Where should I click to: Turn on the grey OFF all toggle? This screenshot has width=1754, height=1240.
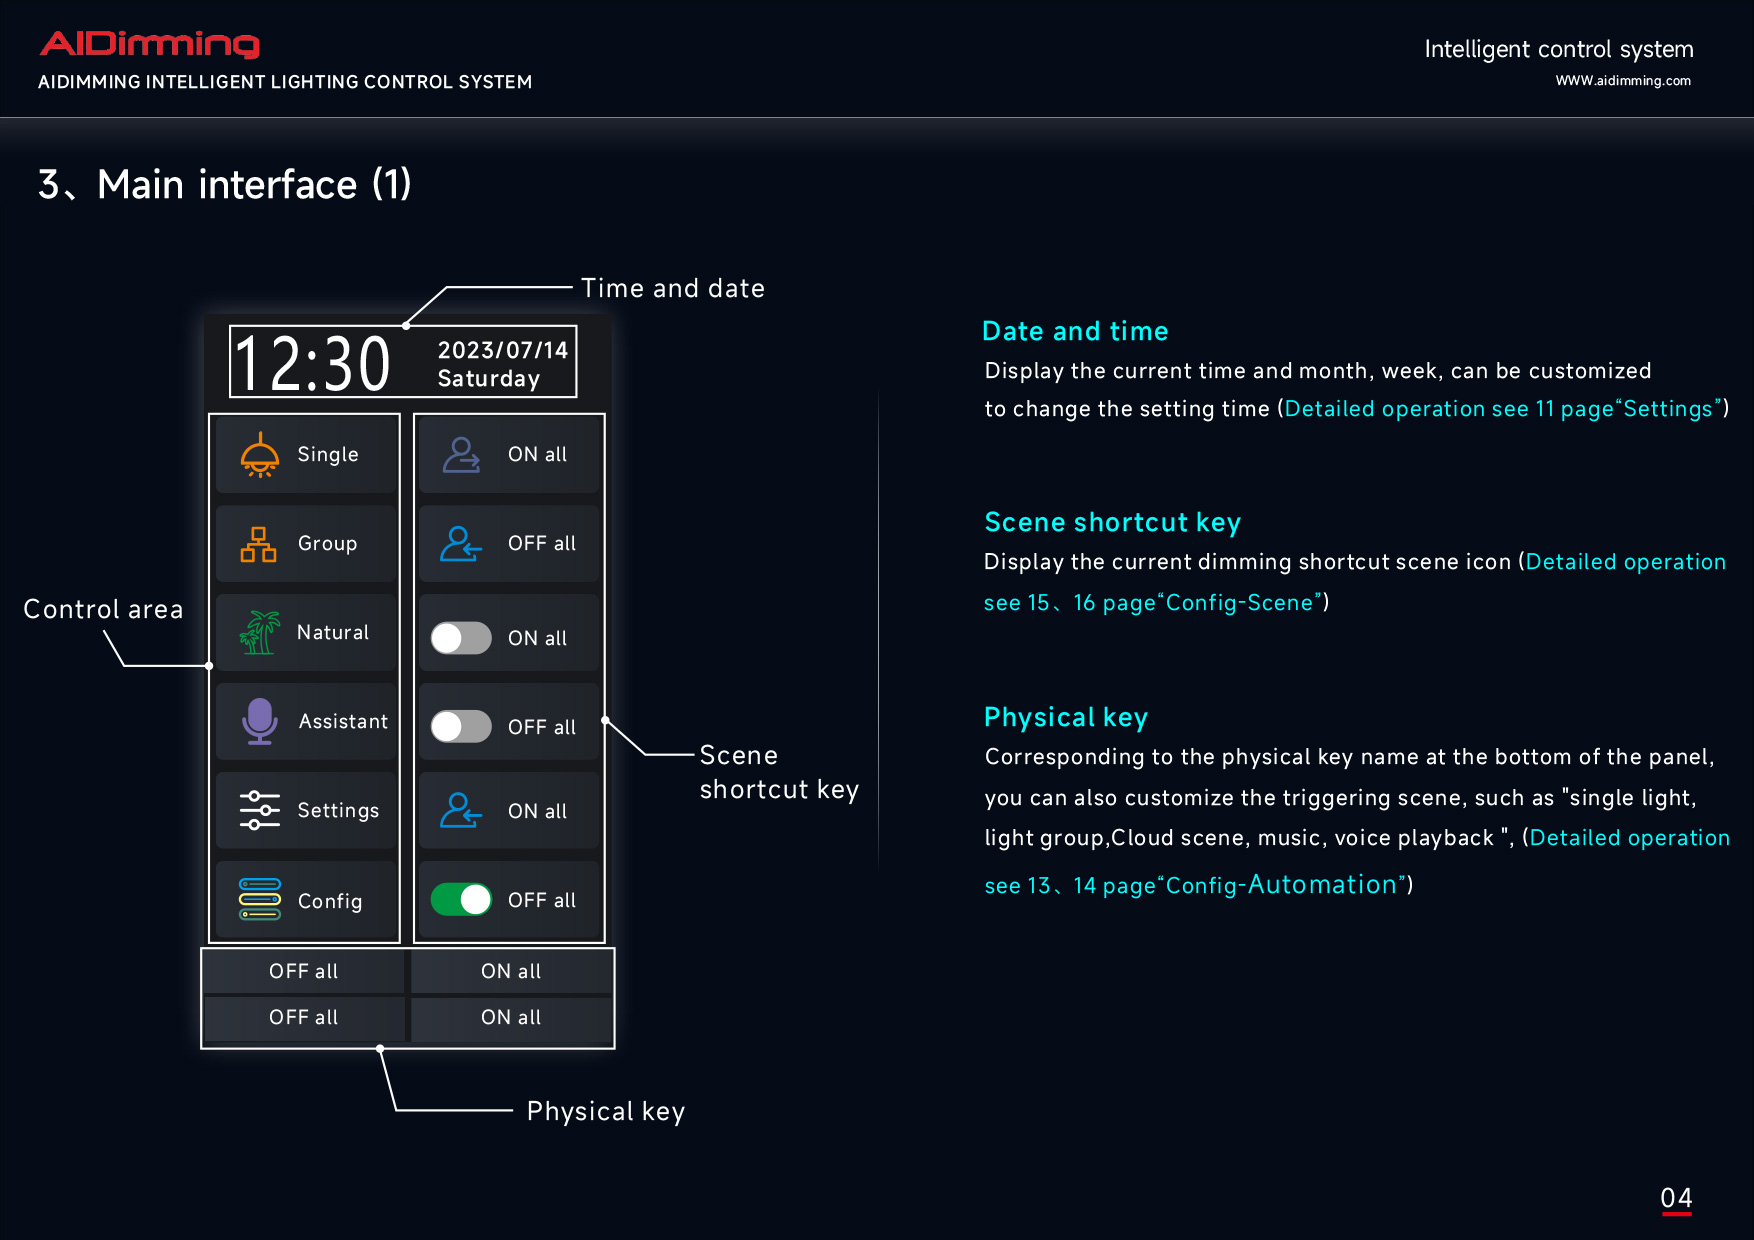pos(461,727)
